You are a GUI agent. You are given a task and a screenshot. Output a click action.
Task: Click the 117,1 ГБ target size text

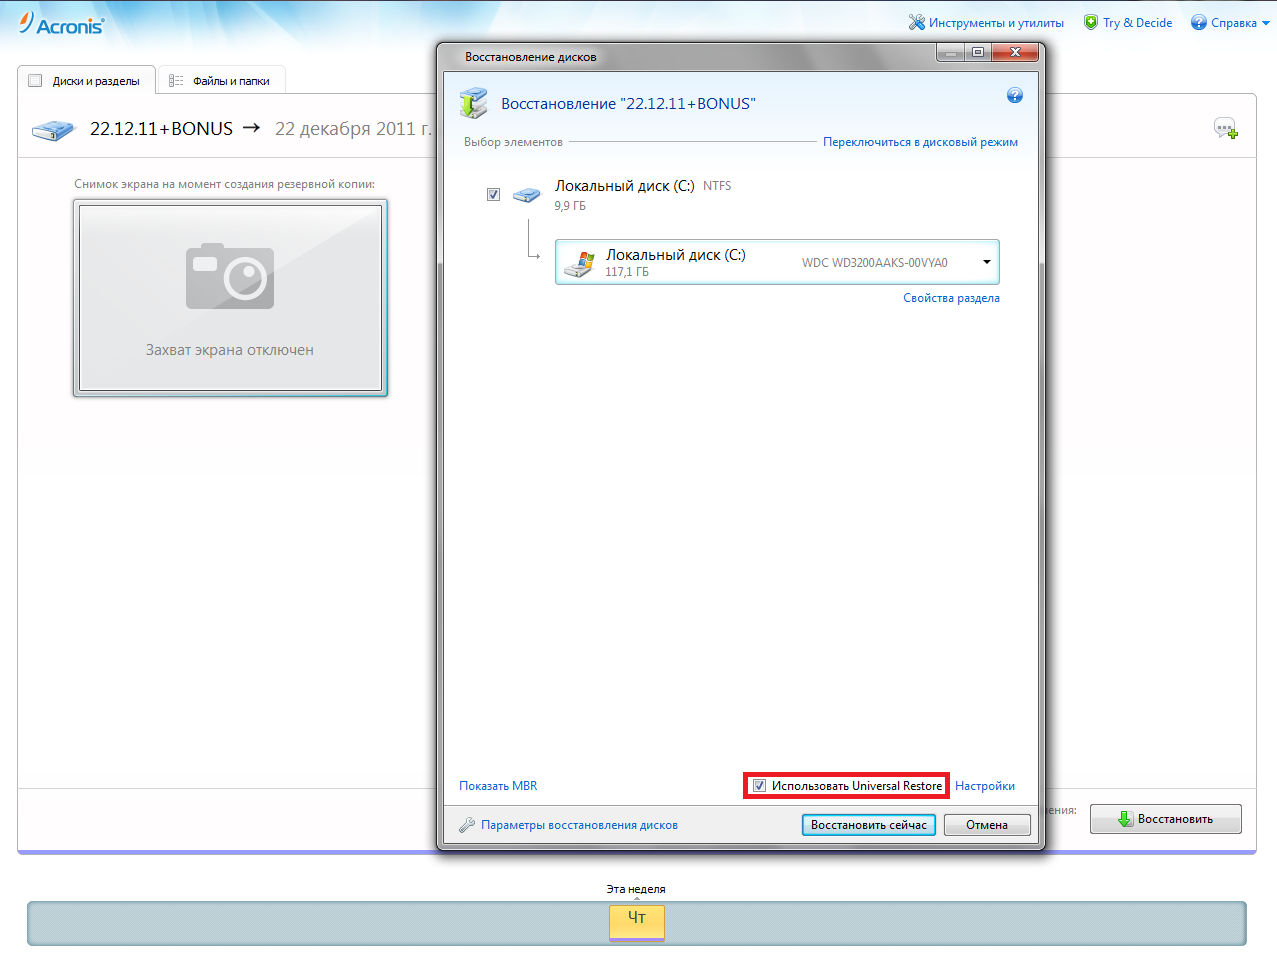tap(627, 272)
